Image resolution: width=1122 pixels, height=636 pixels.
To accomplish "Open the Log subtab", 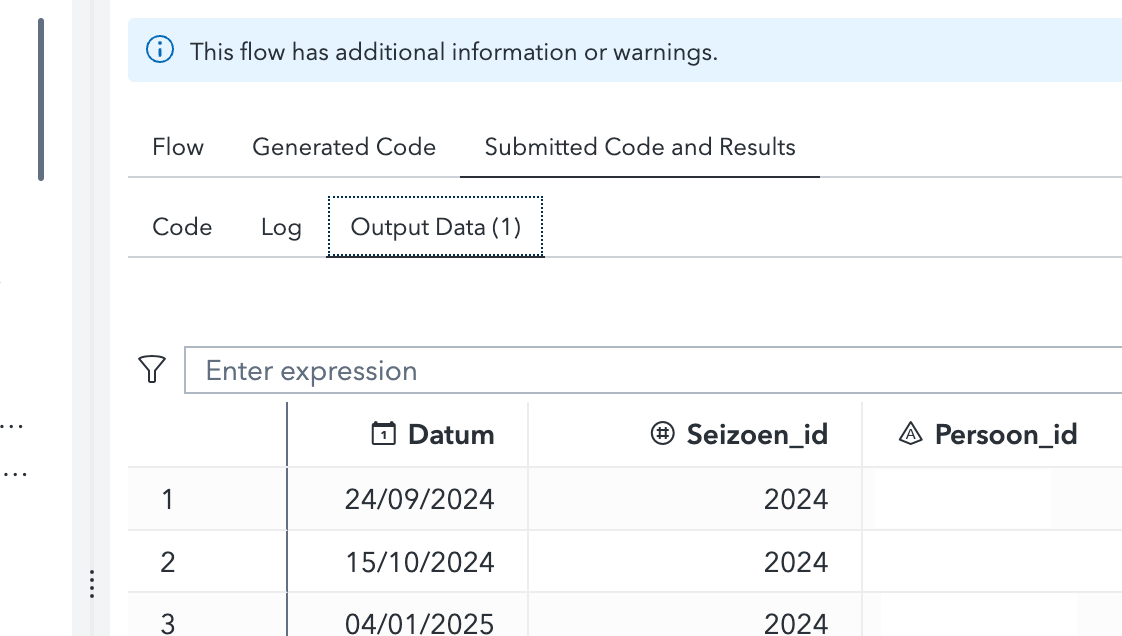I will coord(280,227).
